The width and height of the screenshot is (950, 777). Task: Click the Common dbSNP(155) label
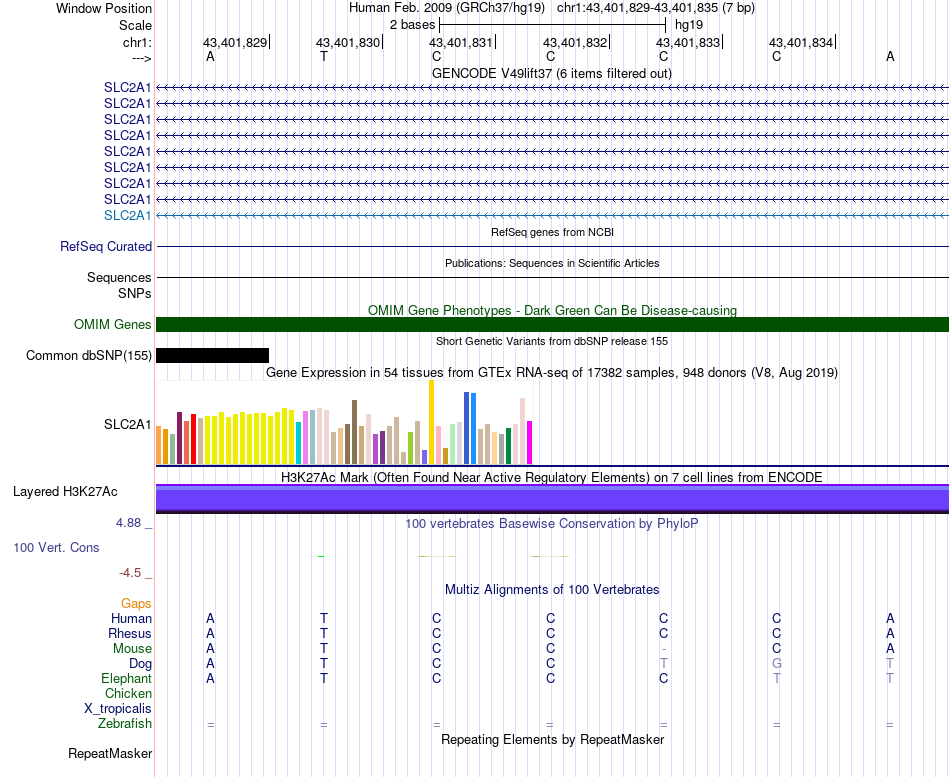point(88,355)
